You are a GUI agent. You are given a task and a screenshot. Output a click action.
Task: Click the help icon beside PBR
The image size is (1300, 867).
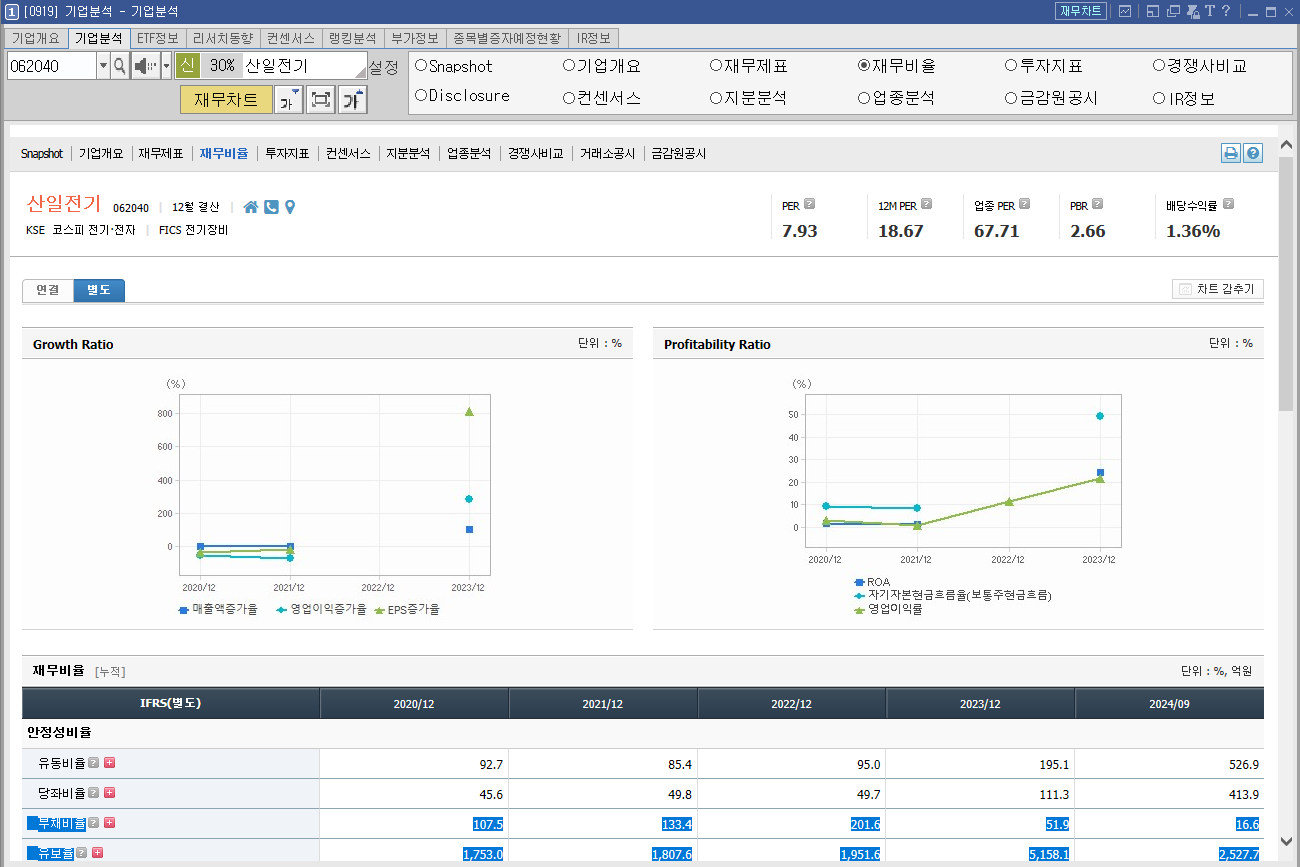[1098, 204]
